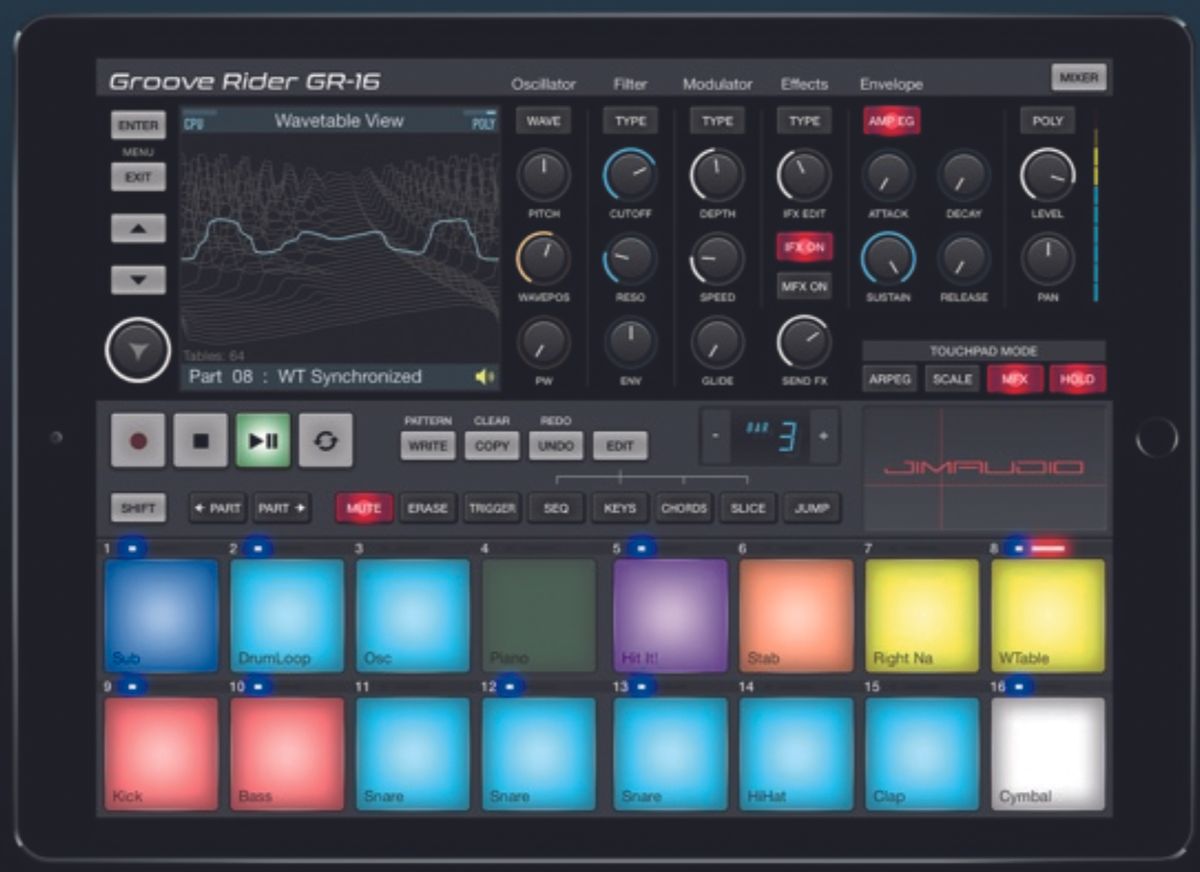
Task: Unmute the currently muted part via MUTE
Action: click(365, 508)
